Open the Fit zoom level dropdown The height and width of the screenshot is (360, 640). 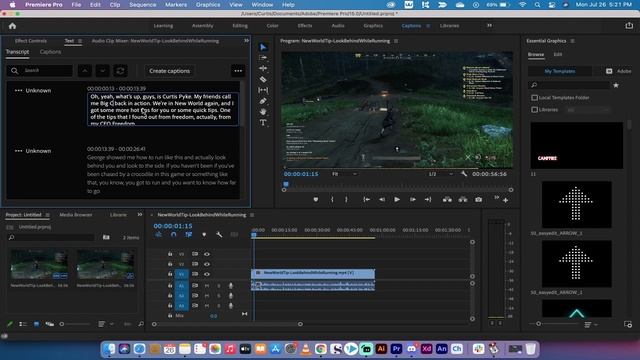[x=344, y=174]
